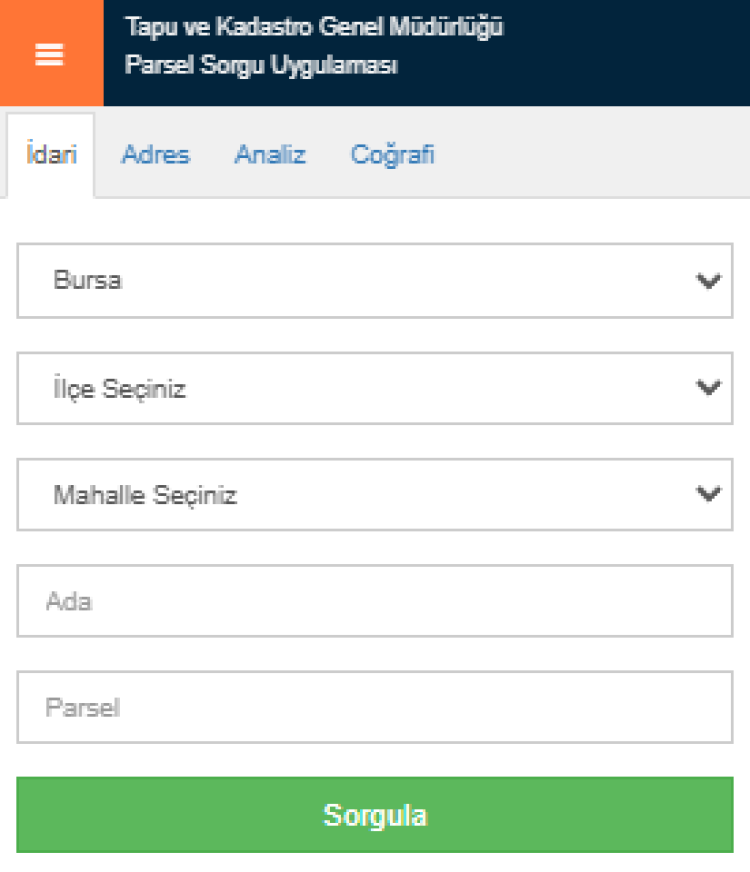
Task: Open the province dropdown showing Bursa
Action: point(374,281)
